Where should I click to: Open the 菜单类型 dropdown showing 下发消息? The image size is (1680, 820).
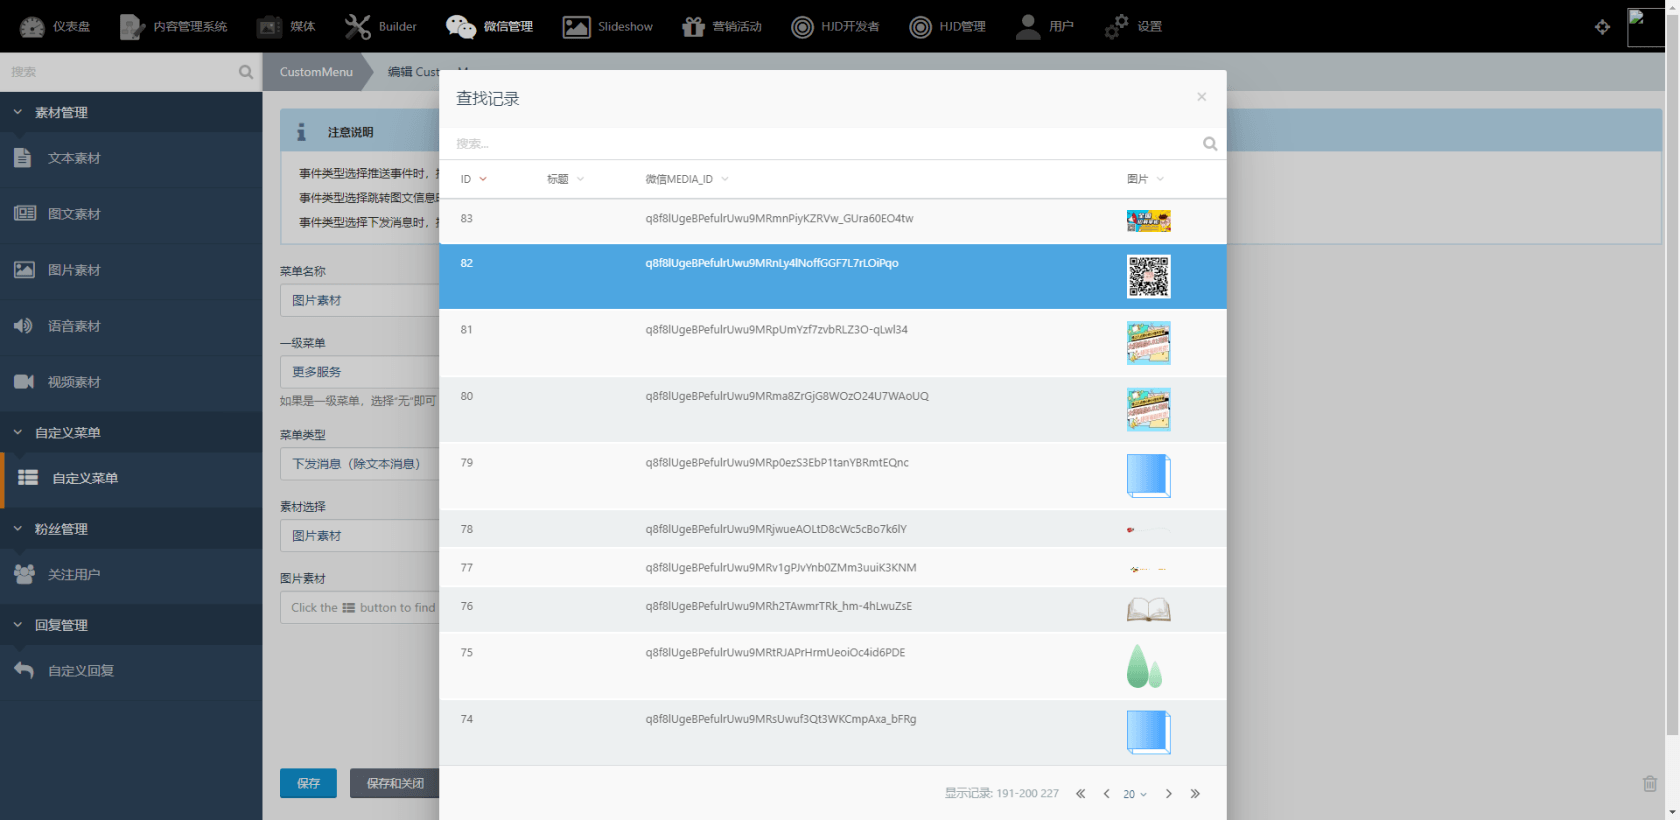pyautogui.click(x=359, y=464)
